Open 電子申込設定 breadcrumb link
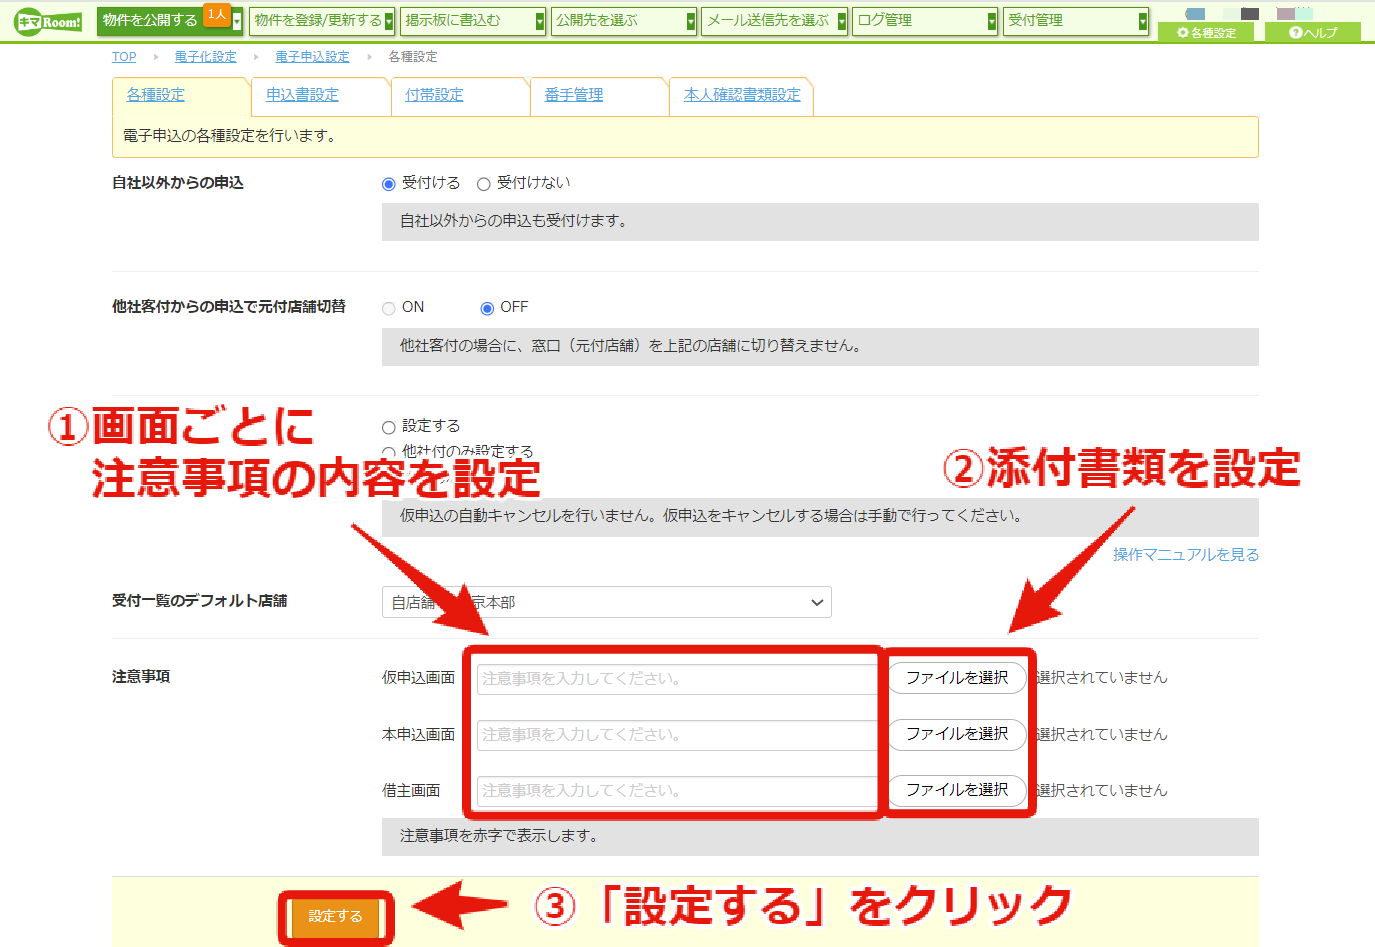The width and height of the screenshot is (1375, 947). [312, 57]
